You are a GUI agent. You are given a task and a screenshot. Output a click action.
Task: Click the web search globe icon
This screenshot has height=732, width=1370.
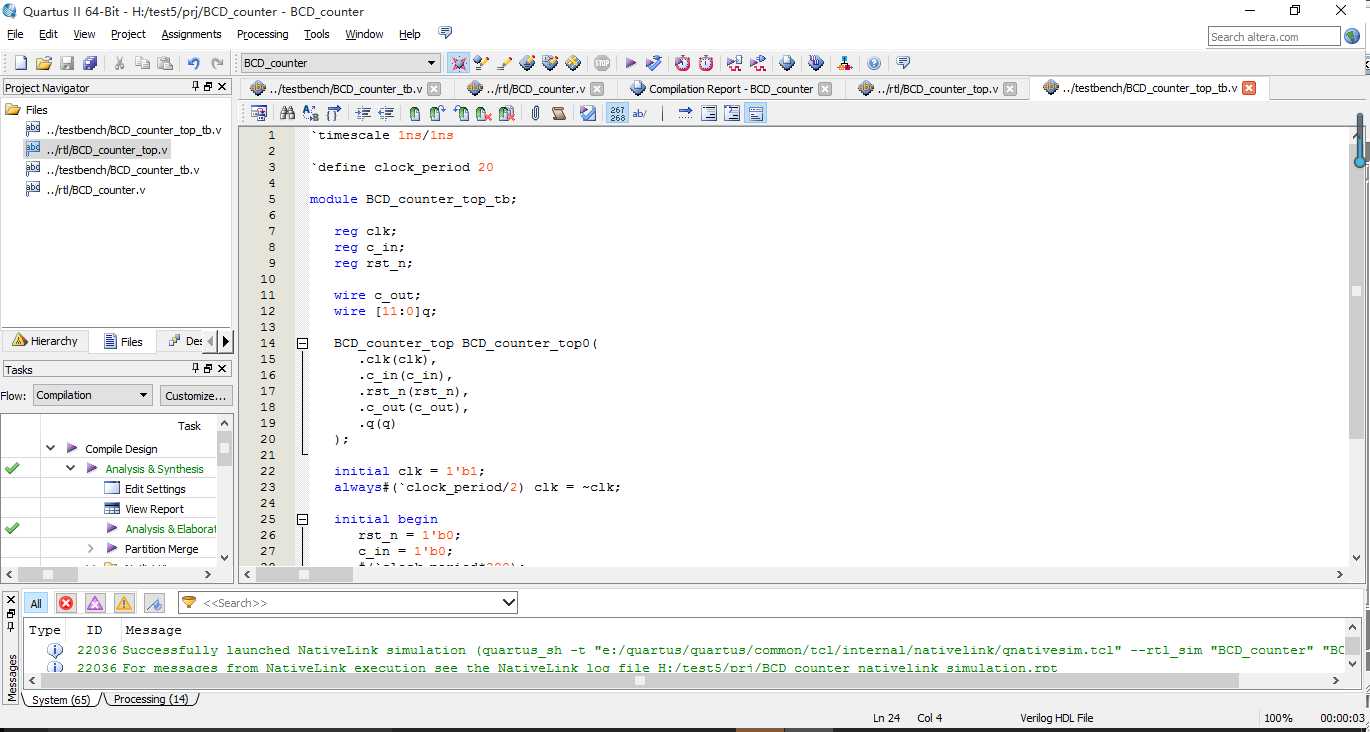coord(1352,37)
